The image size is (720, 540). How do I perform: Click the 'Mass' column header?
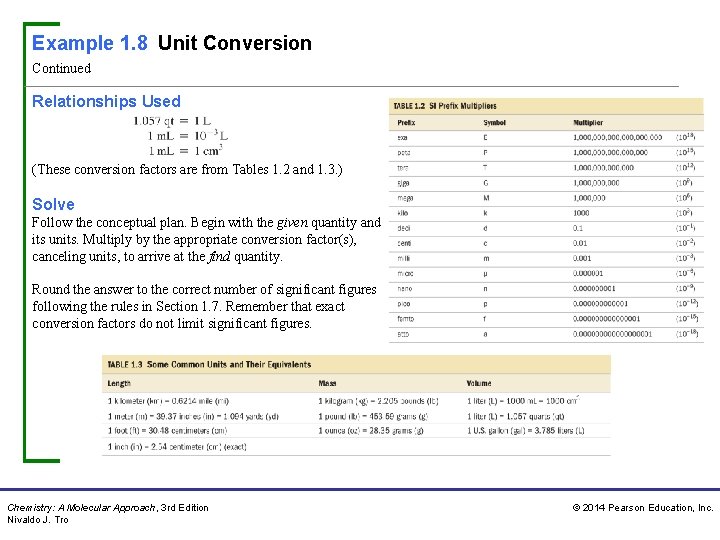click(327, 383)
